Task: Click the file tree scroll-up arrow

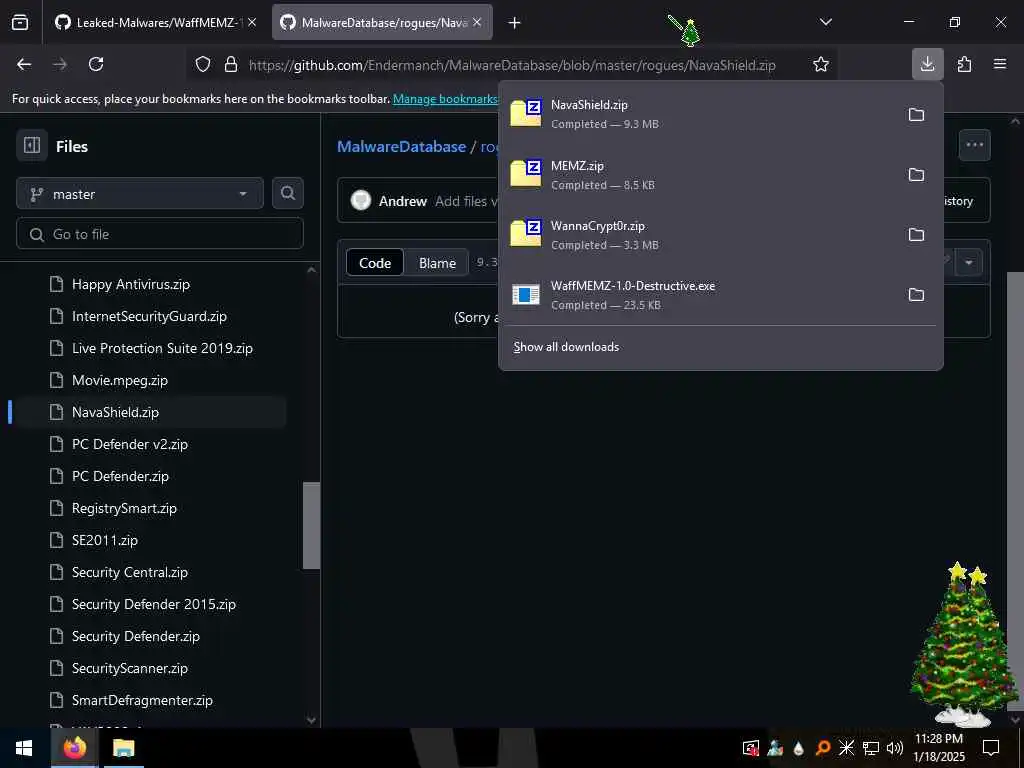Action: [x=312, y=270]
